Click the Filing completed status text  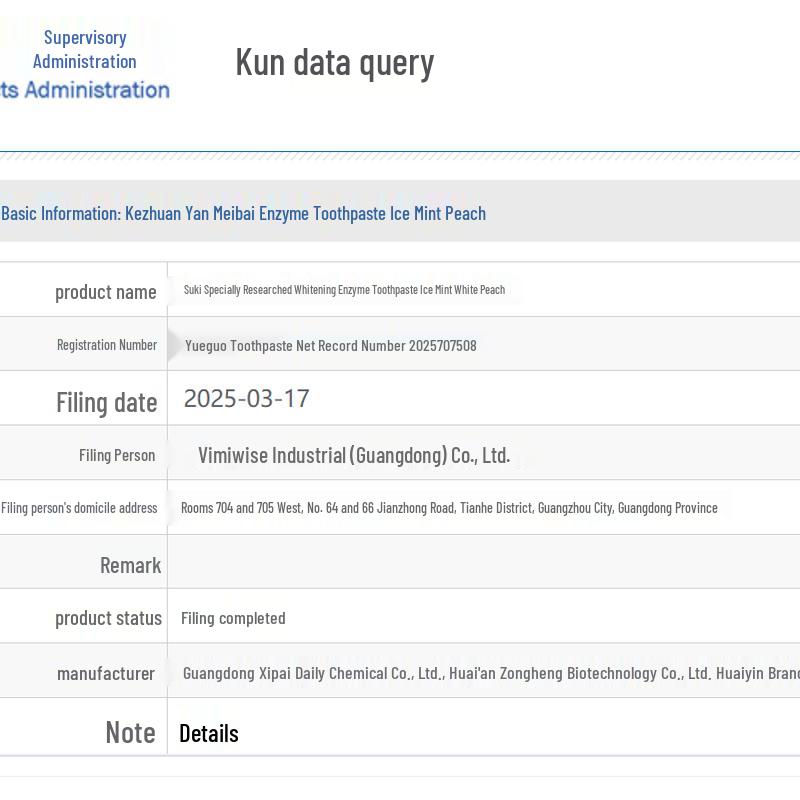click(x=233, y=618)
